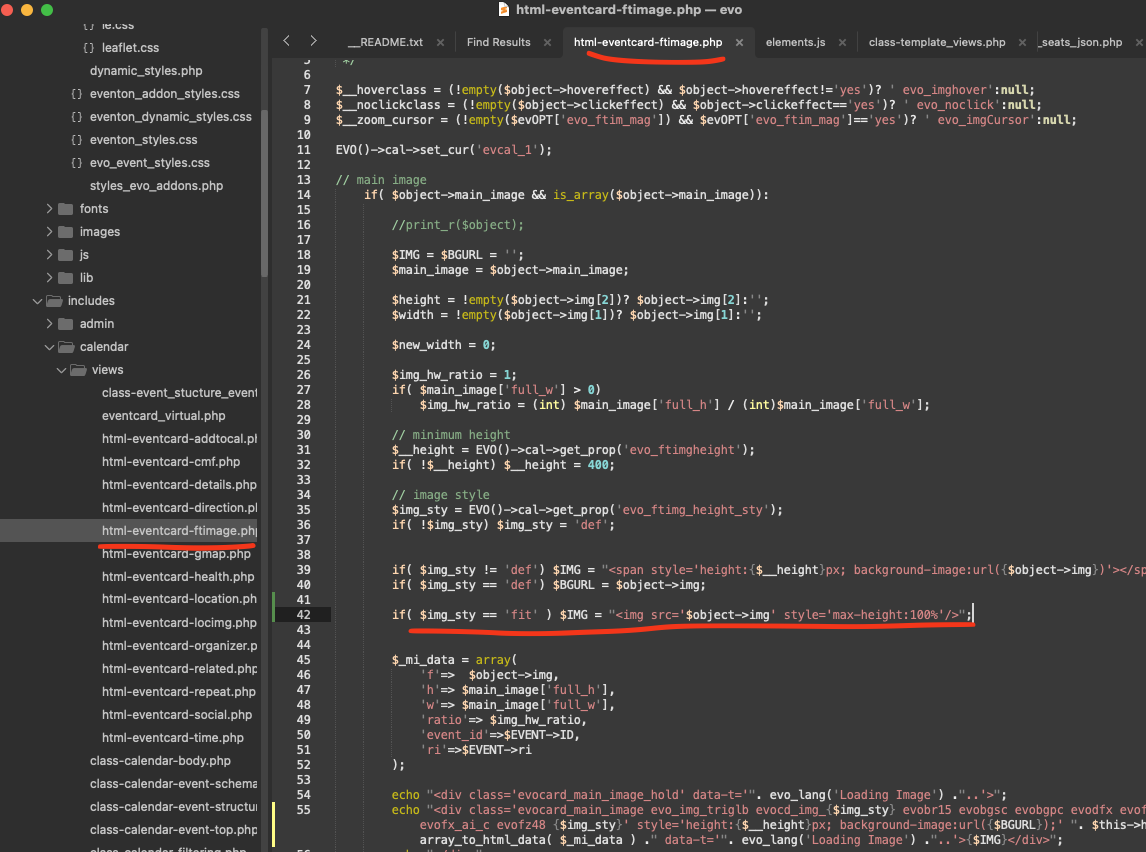The height and width of the screenshot is (852, 1146).
Task: Click the back navigation arrow in tab bar
Action: (287, 41)
